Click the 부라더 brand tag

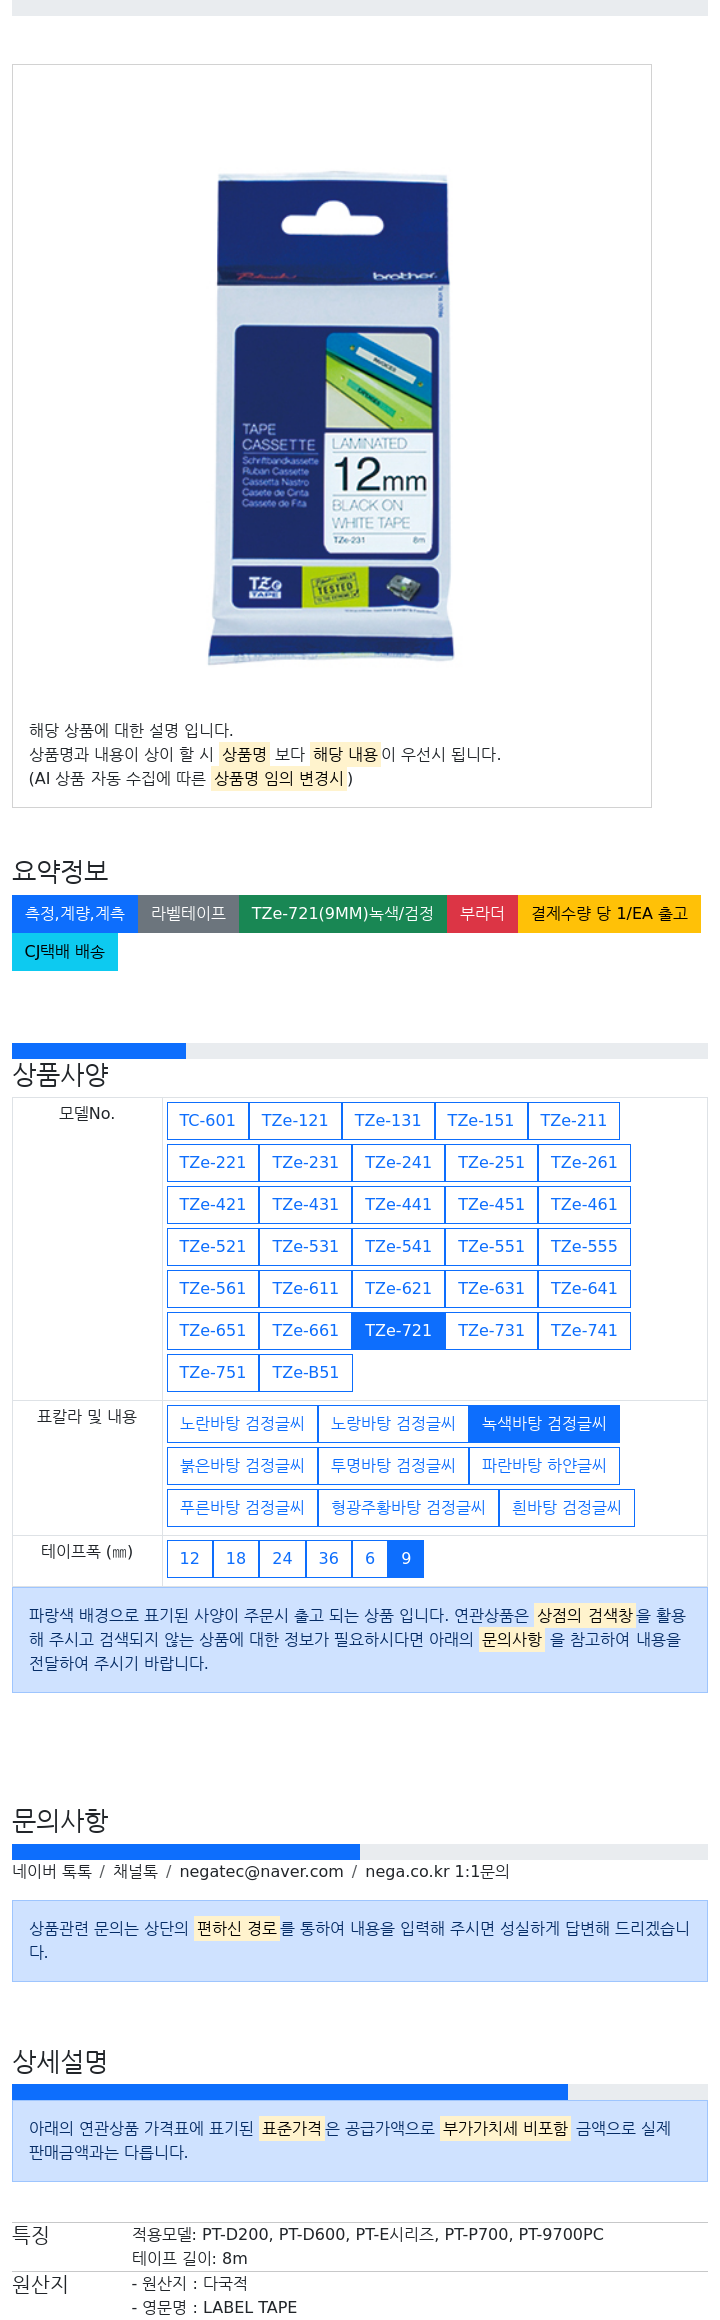click(482, 914)
